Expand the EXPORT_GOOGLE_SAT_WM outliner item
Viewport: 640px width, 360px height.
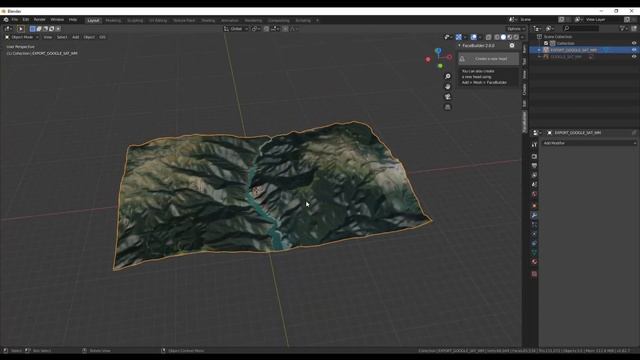(539, 50)
